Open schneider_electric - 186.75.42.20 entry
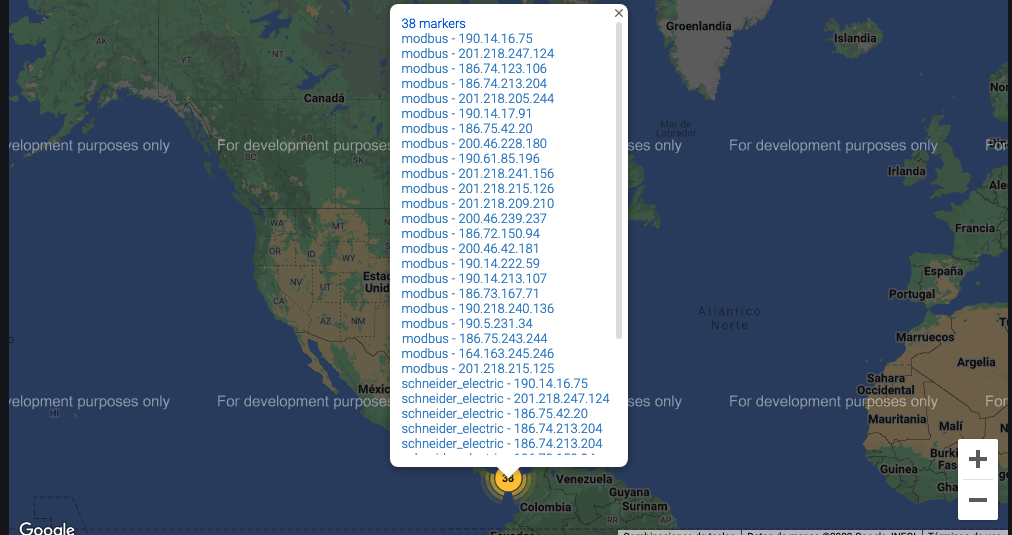Image resolution: width=1012 pixels, height=535 pixels. click(494, 414)
